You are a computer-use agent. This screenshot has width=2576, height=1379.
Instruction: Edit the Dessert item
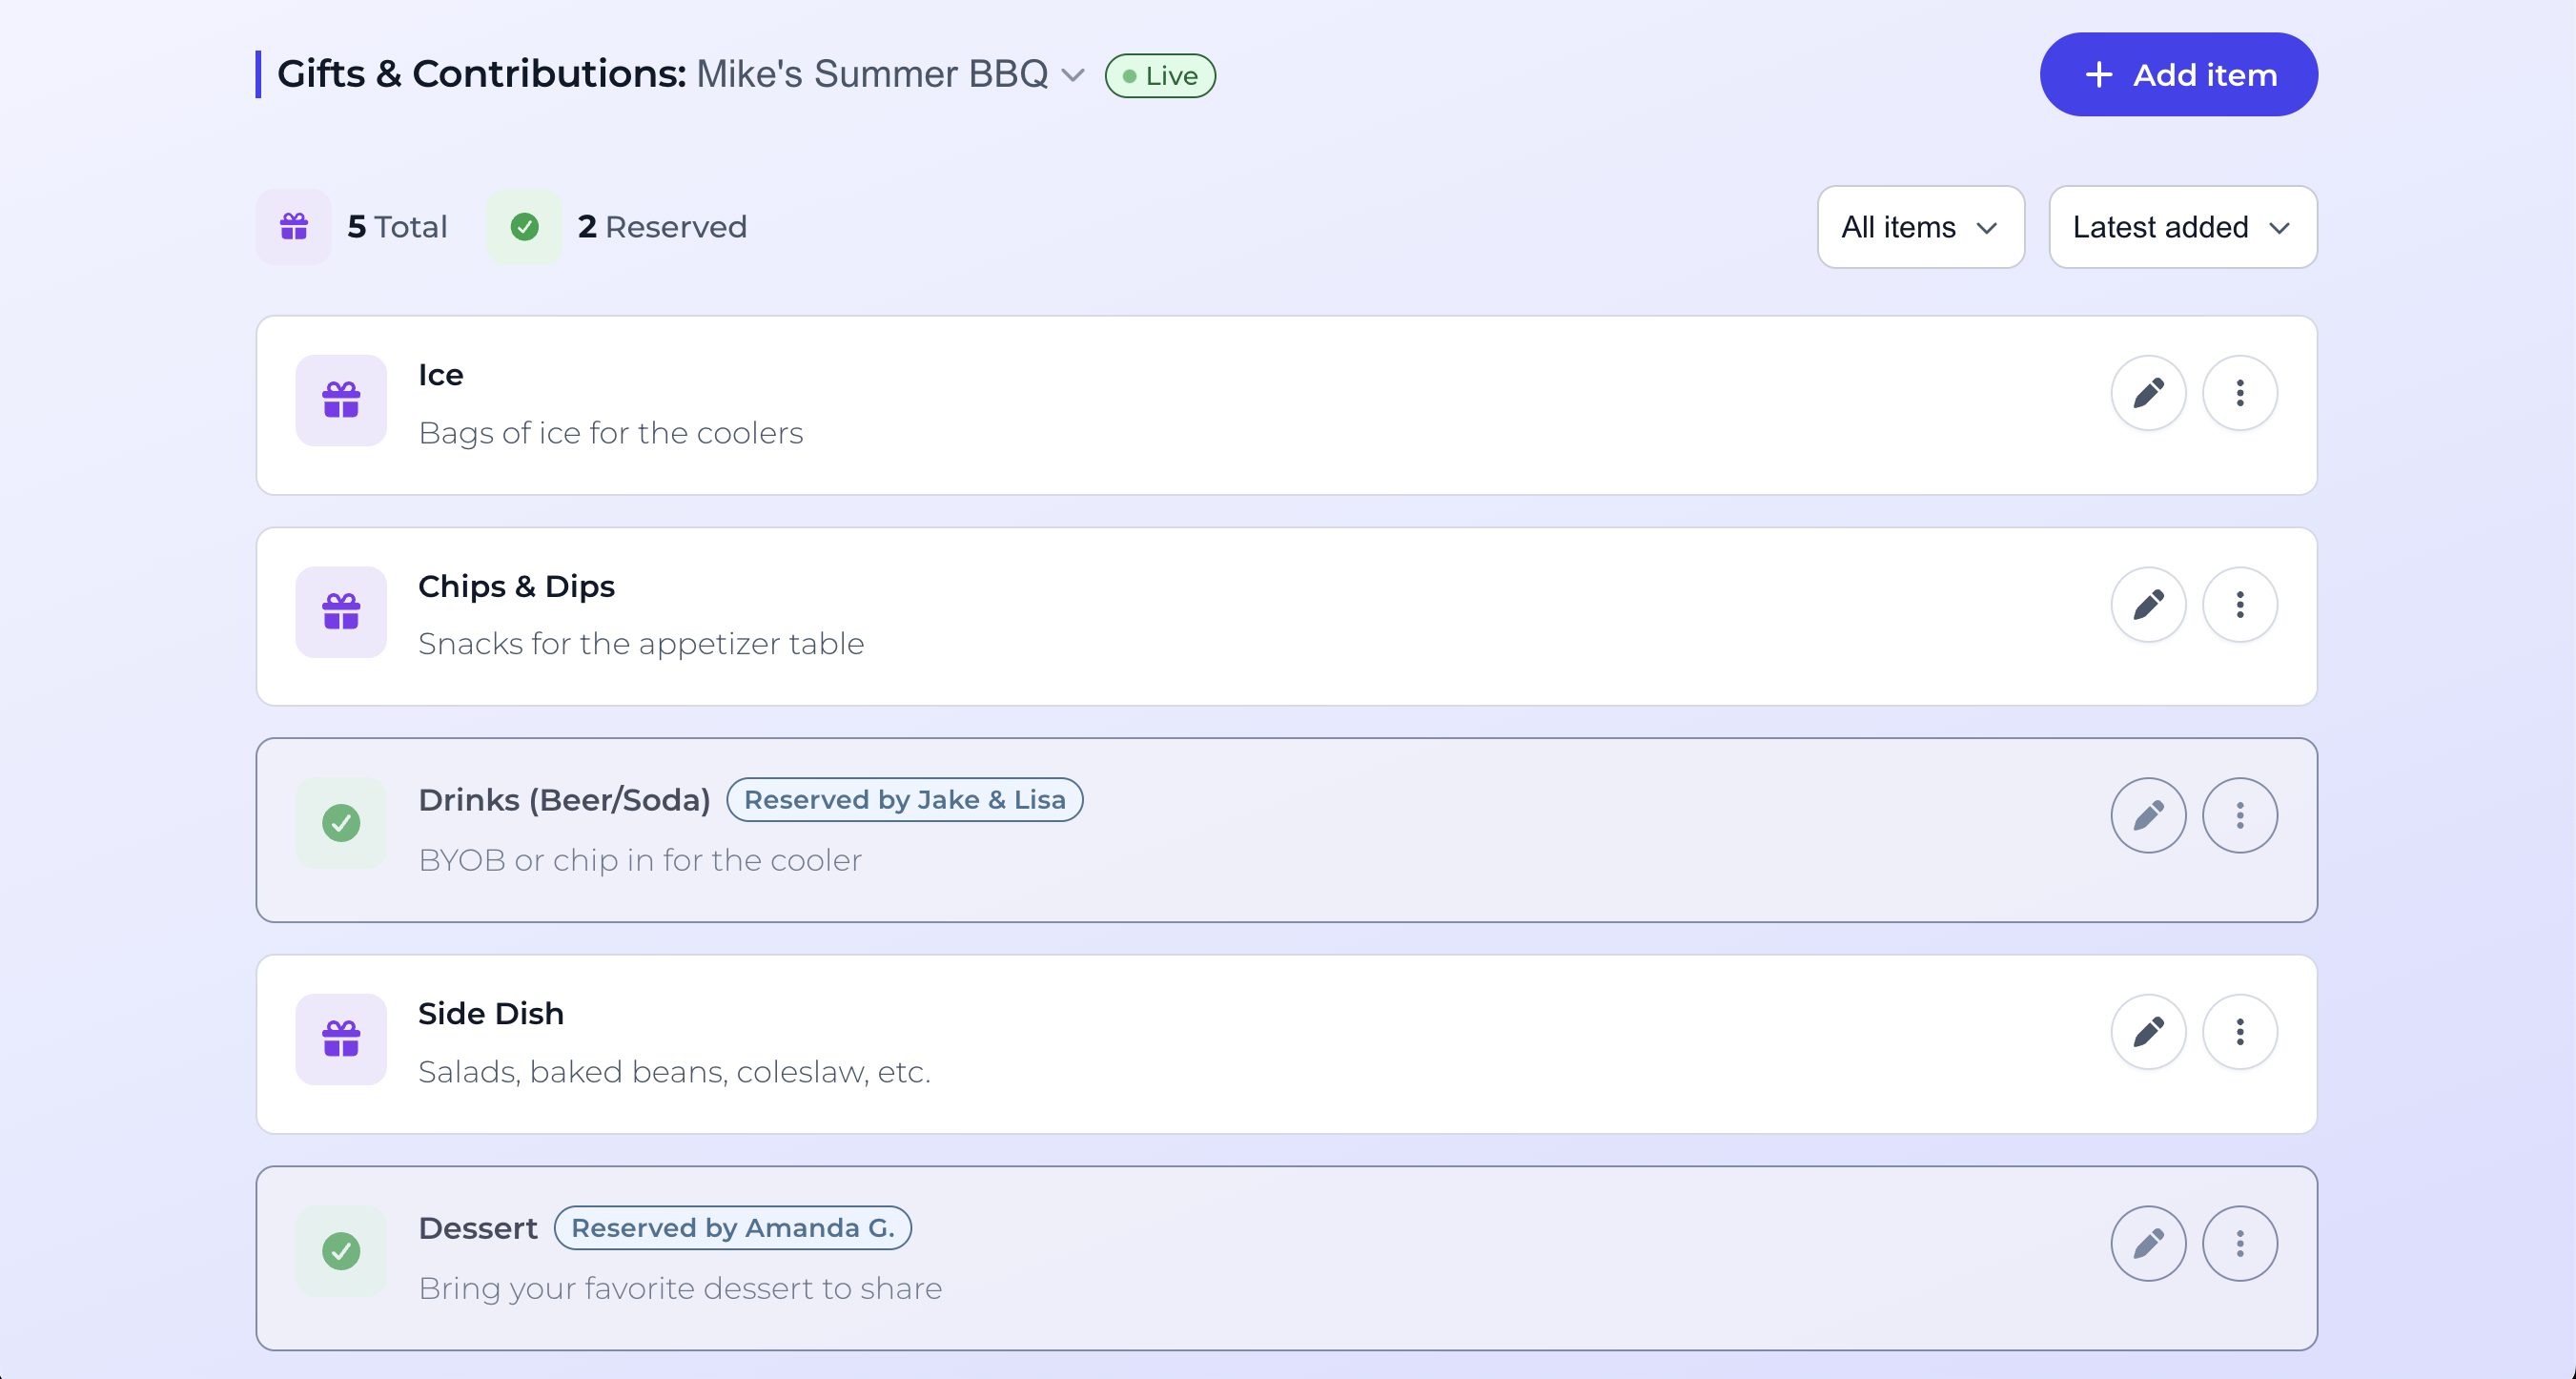click(x=2148, y=1243)
